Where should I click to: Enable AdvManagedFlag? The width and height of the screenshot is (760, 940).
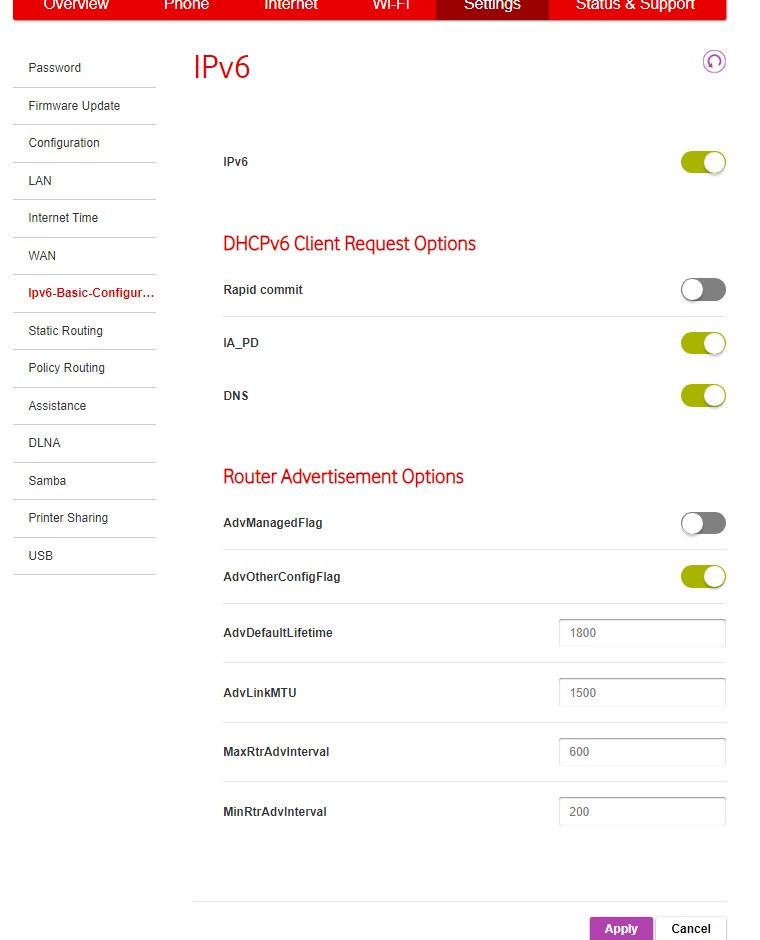[703, 523]
